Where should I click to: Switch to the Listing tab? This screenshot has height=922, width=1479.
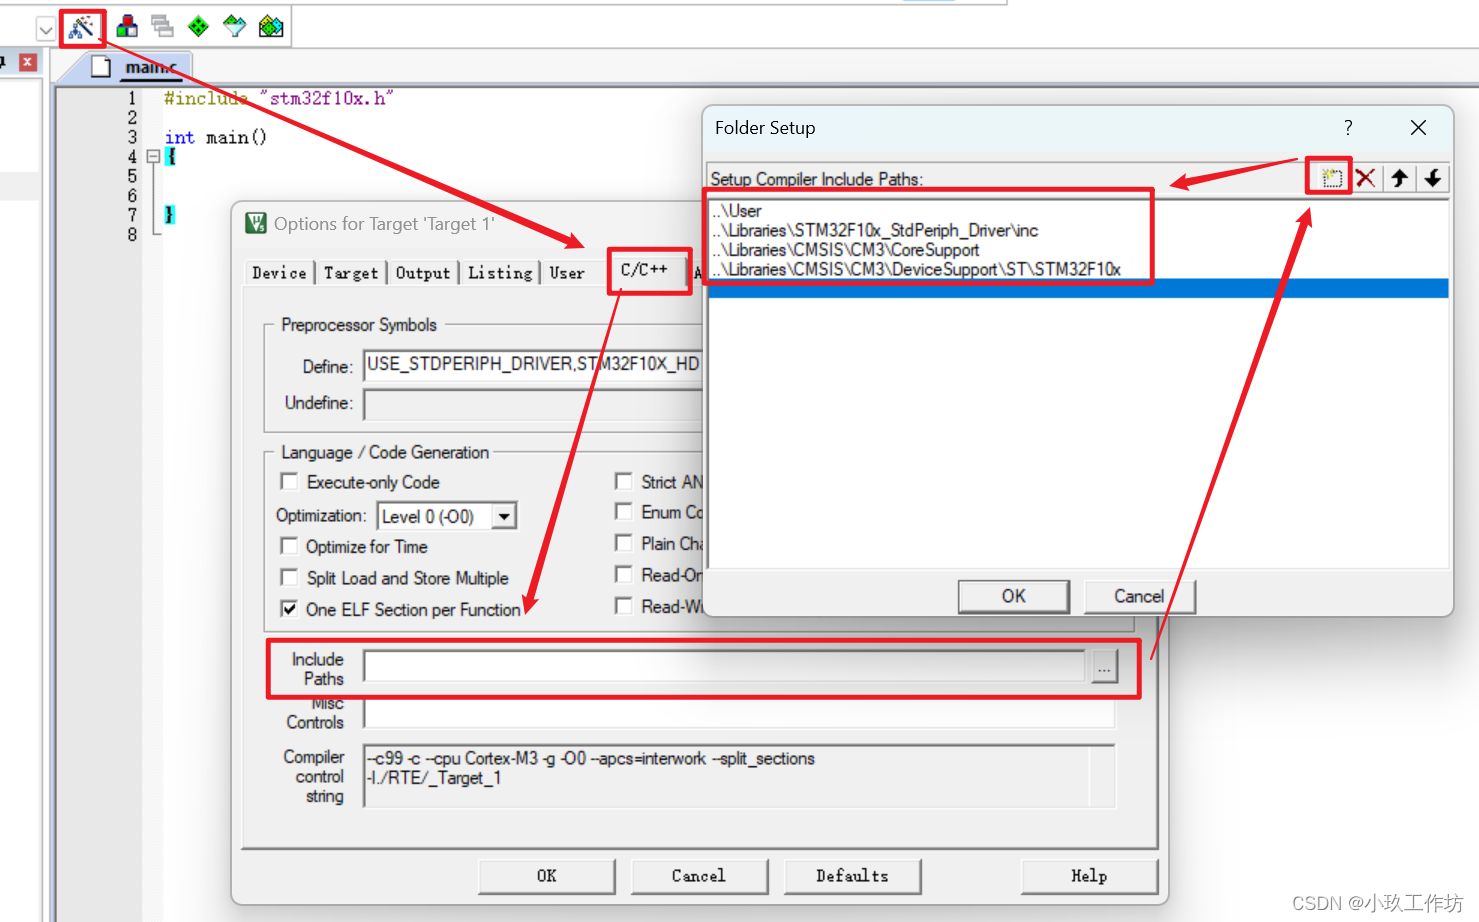(500, 273)
